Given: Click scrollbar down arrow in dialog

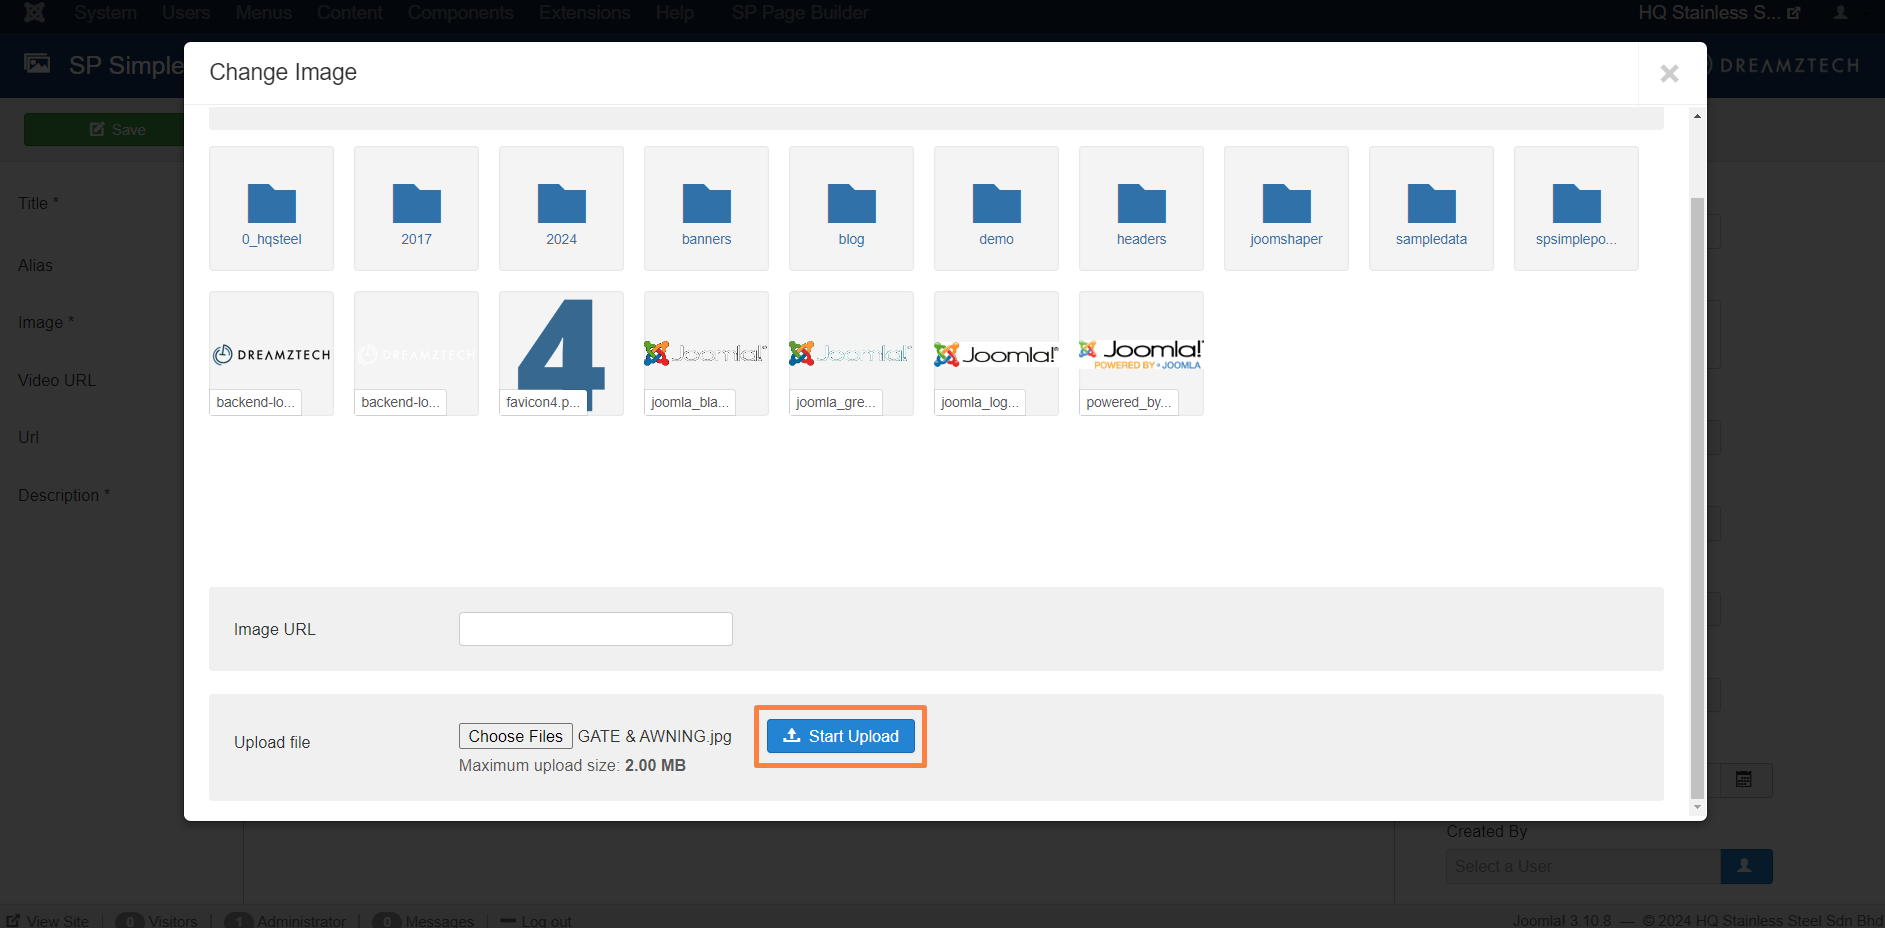Looking at the screenshot, I should (1697, 807).
